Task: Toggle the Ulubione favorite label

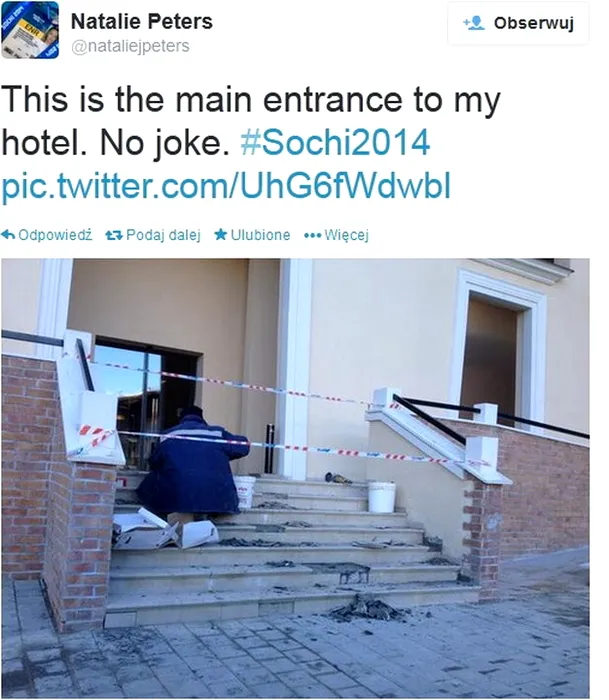Action: click(x=260, y=235)
